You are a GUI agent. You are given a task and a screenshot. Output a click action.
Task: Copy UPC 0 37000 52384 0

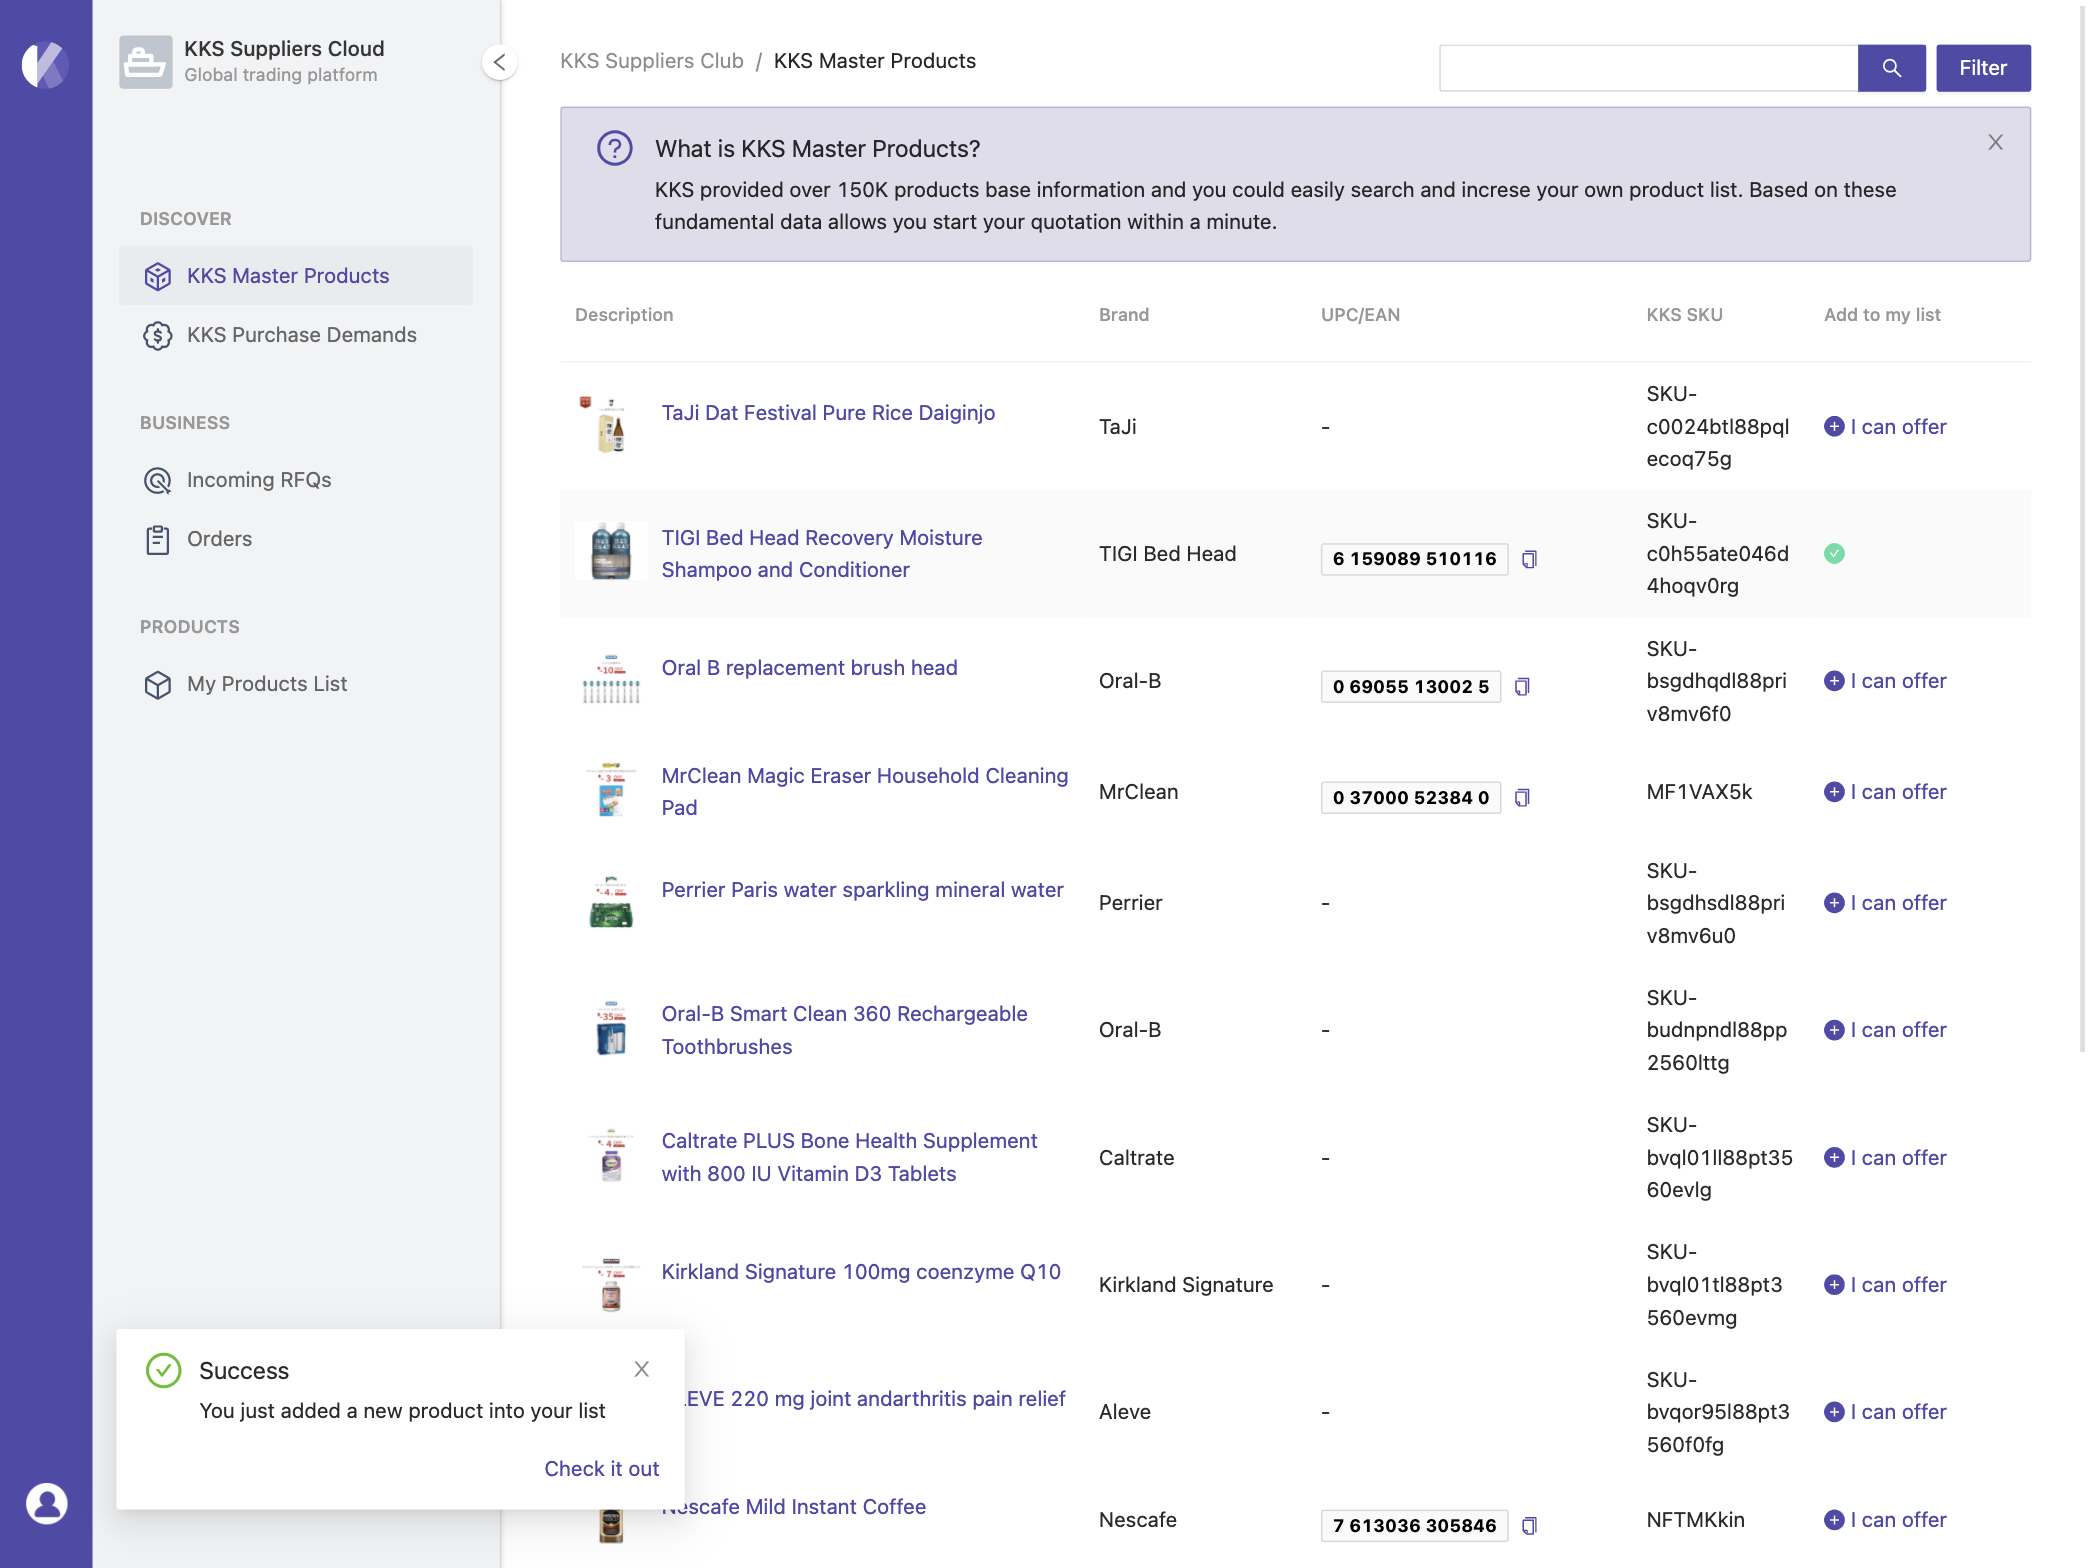click(x=1521, y=798)
